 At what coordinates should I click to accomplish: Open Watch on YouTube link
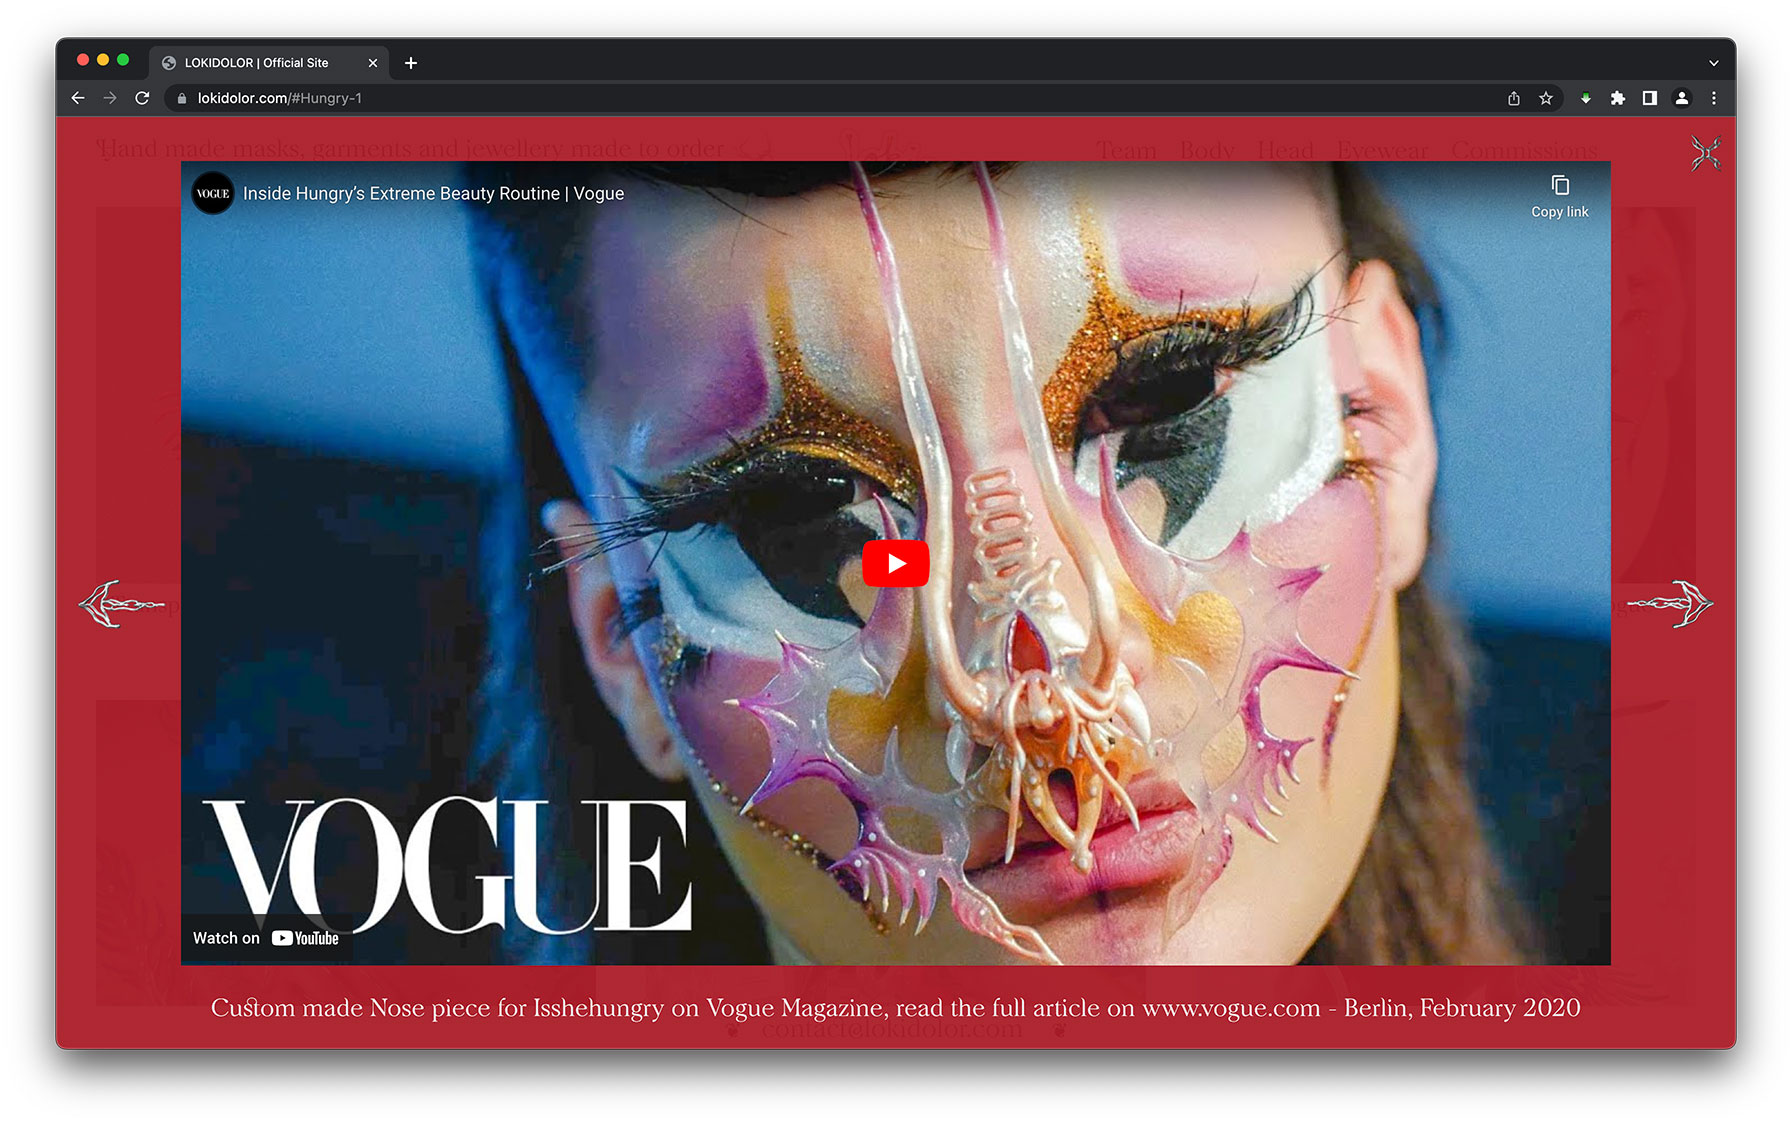pyautogui.click(x=266, y=938)
